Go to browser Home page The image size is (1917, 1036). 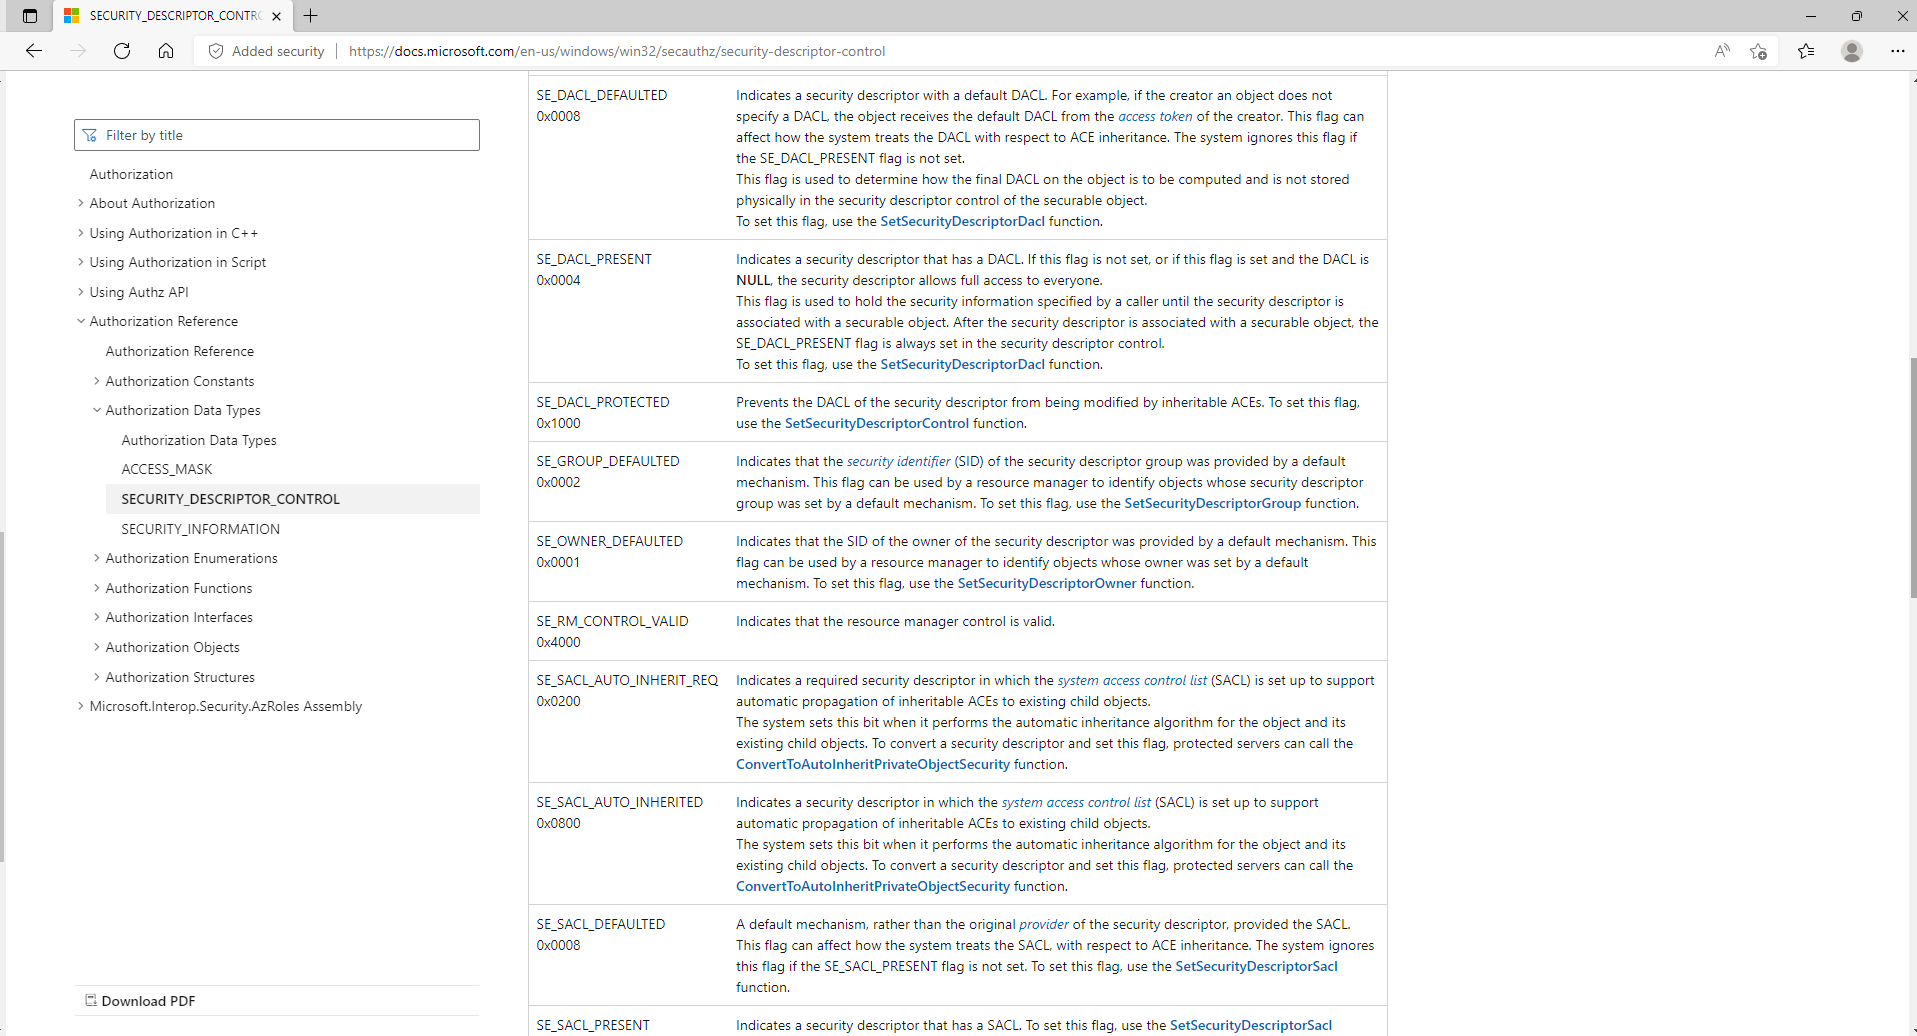[166, 51]
